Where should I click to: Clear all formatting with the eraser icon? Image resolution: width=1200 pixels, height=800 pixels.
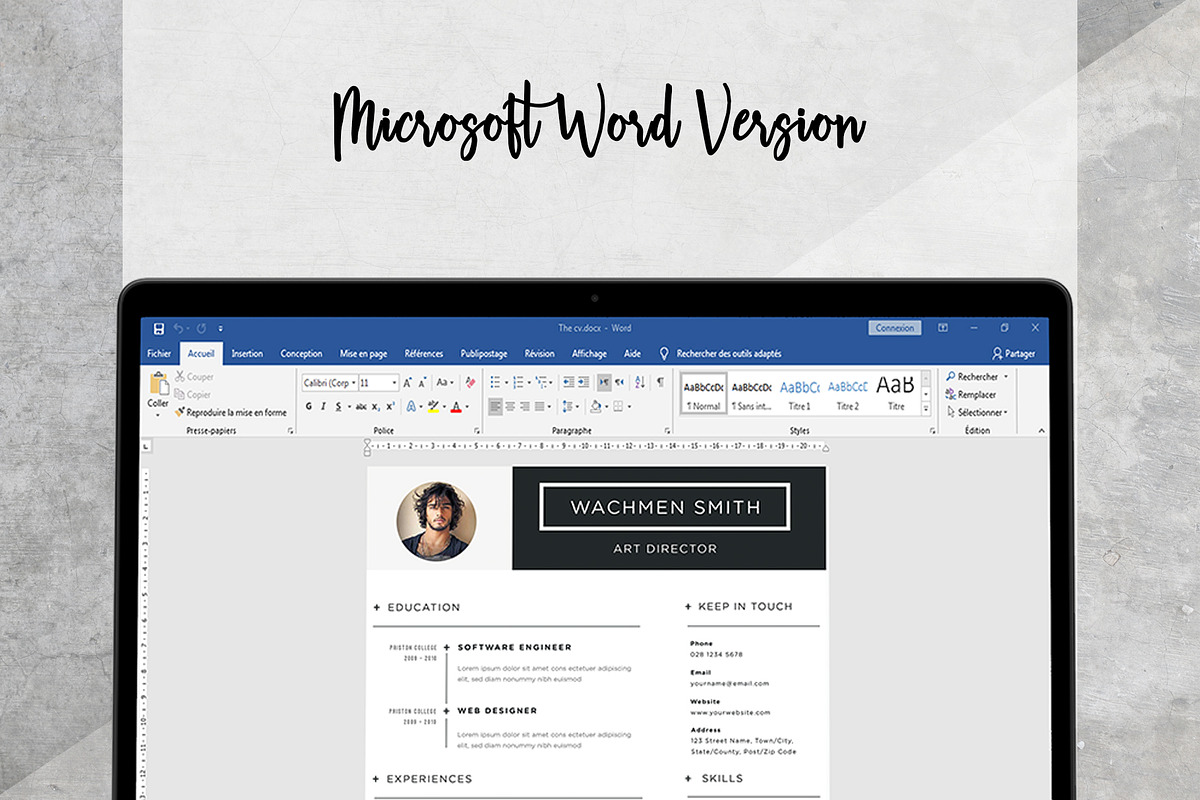pyautogui.click(x=470, y=383)
